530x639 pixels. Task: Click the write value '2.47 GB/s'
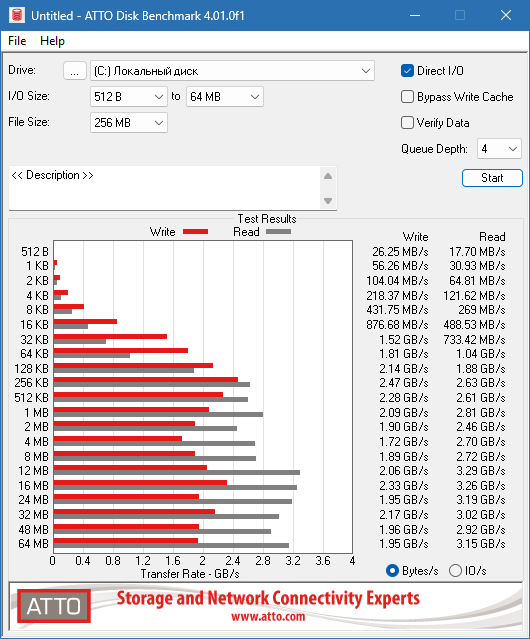click(404, 383)
